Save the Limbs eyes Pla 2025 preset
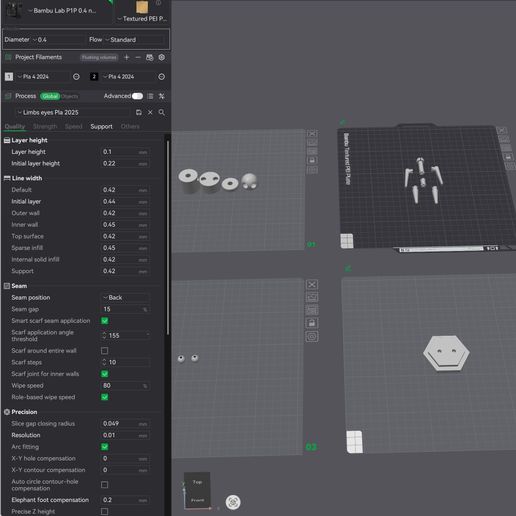The height and width of the screenshot is (516, 516). pyautogui.click(x=139, y=112)
